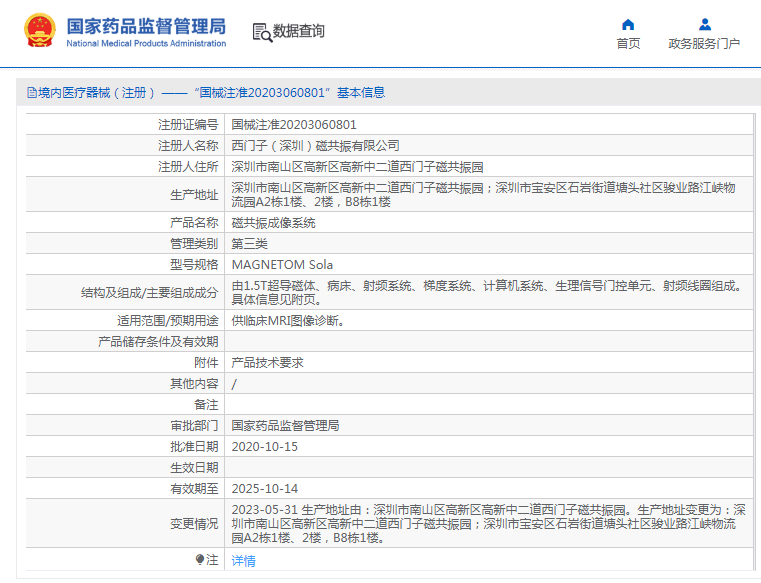Click the 生产地址 value text

pos(483,195)
